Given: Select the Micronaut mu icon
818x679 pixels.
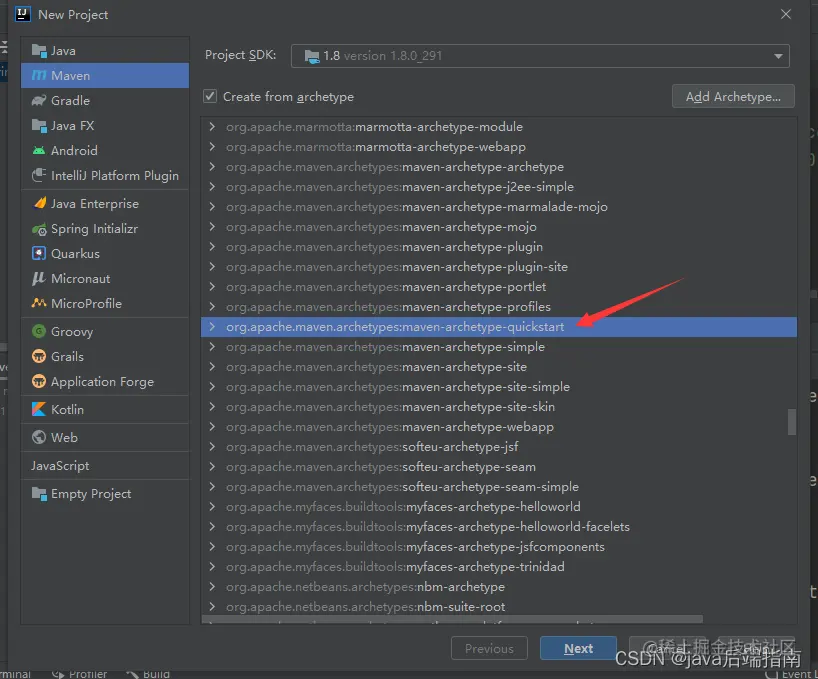Looking at the screenshot, I should click(x=39, y=278).
